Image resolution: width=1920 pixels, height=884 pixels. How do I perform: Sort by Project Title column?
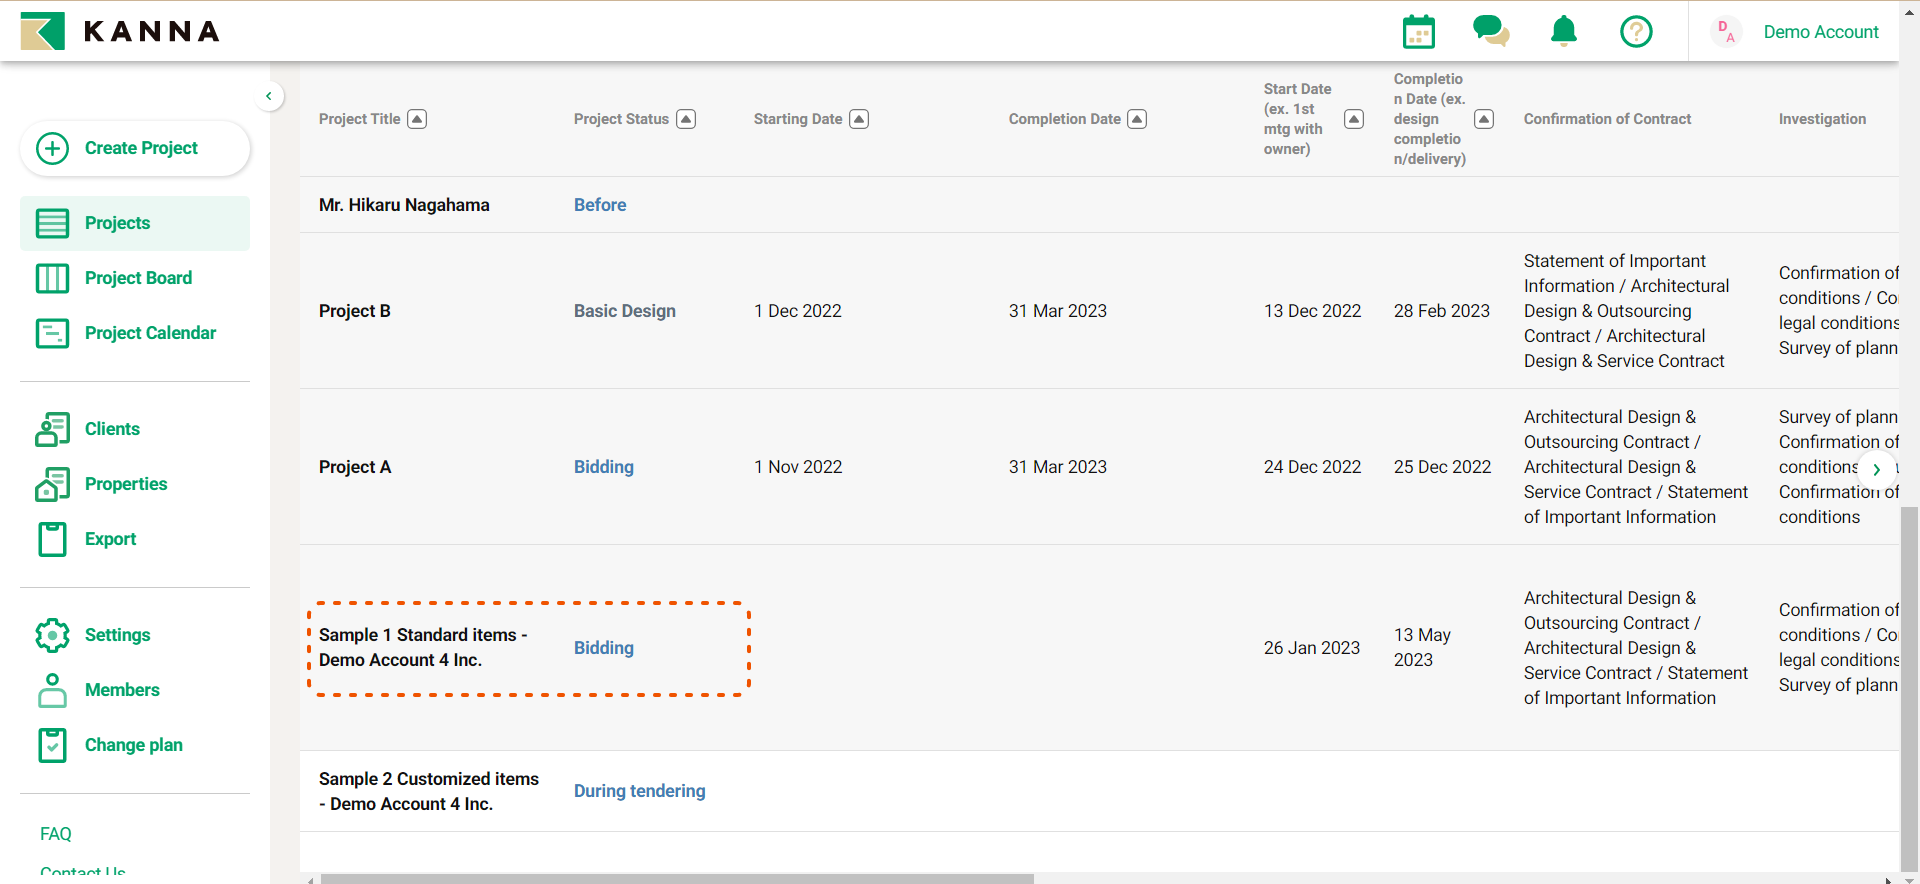[x=417, y=119]
